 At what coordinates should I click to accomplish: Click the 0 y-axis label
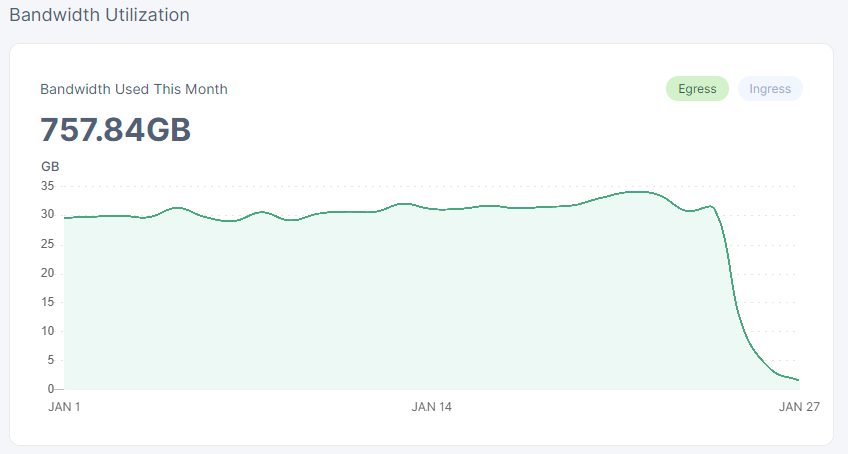[50, 389]
